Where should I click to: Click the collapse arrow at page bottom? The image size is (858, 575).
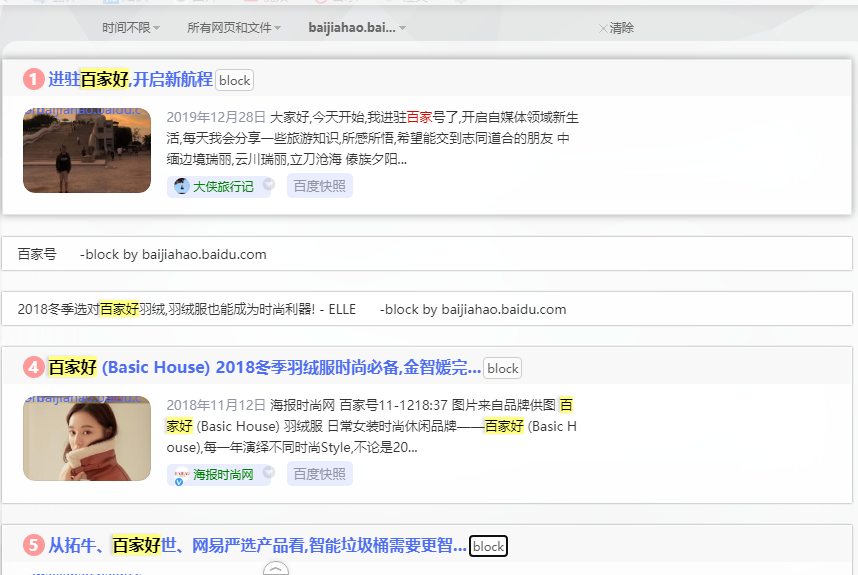click(276, 568)
